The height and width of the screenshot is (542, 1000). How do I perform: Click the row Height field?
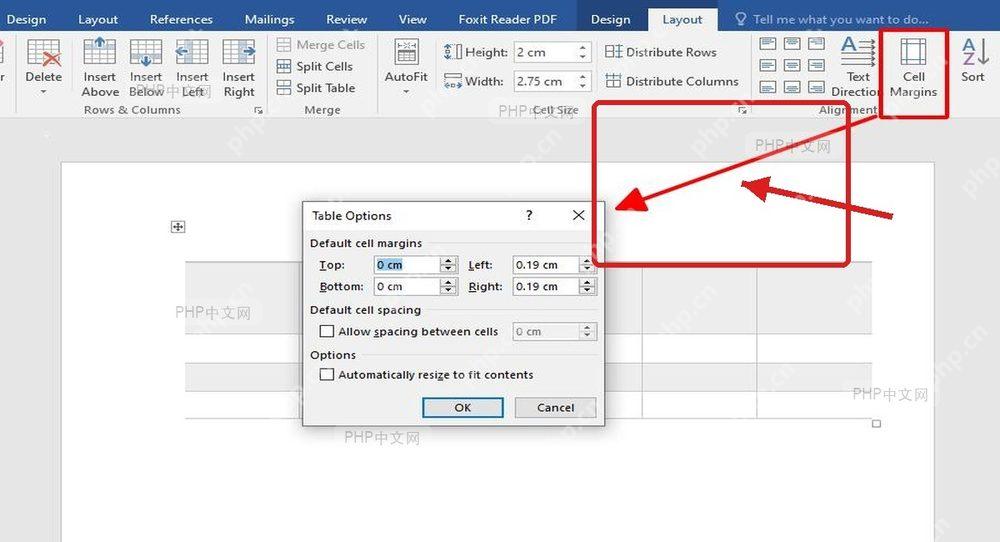545,52
